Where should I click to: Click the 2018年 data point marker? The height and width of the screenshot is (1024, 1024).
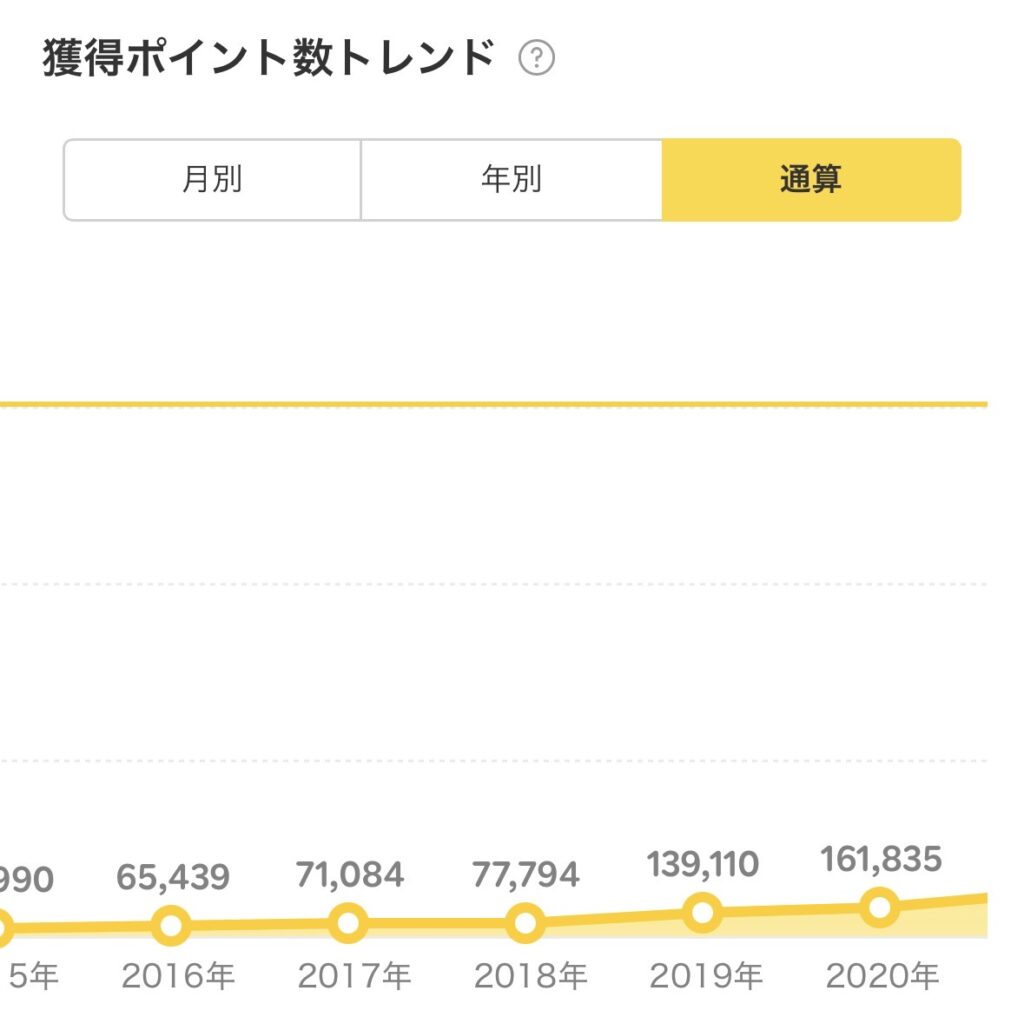tap(525, 922)
